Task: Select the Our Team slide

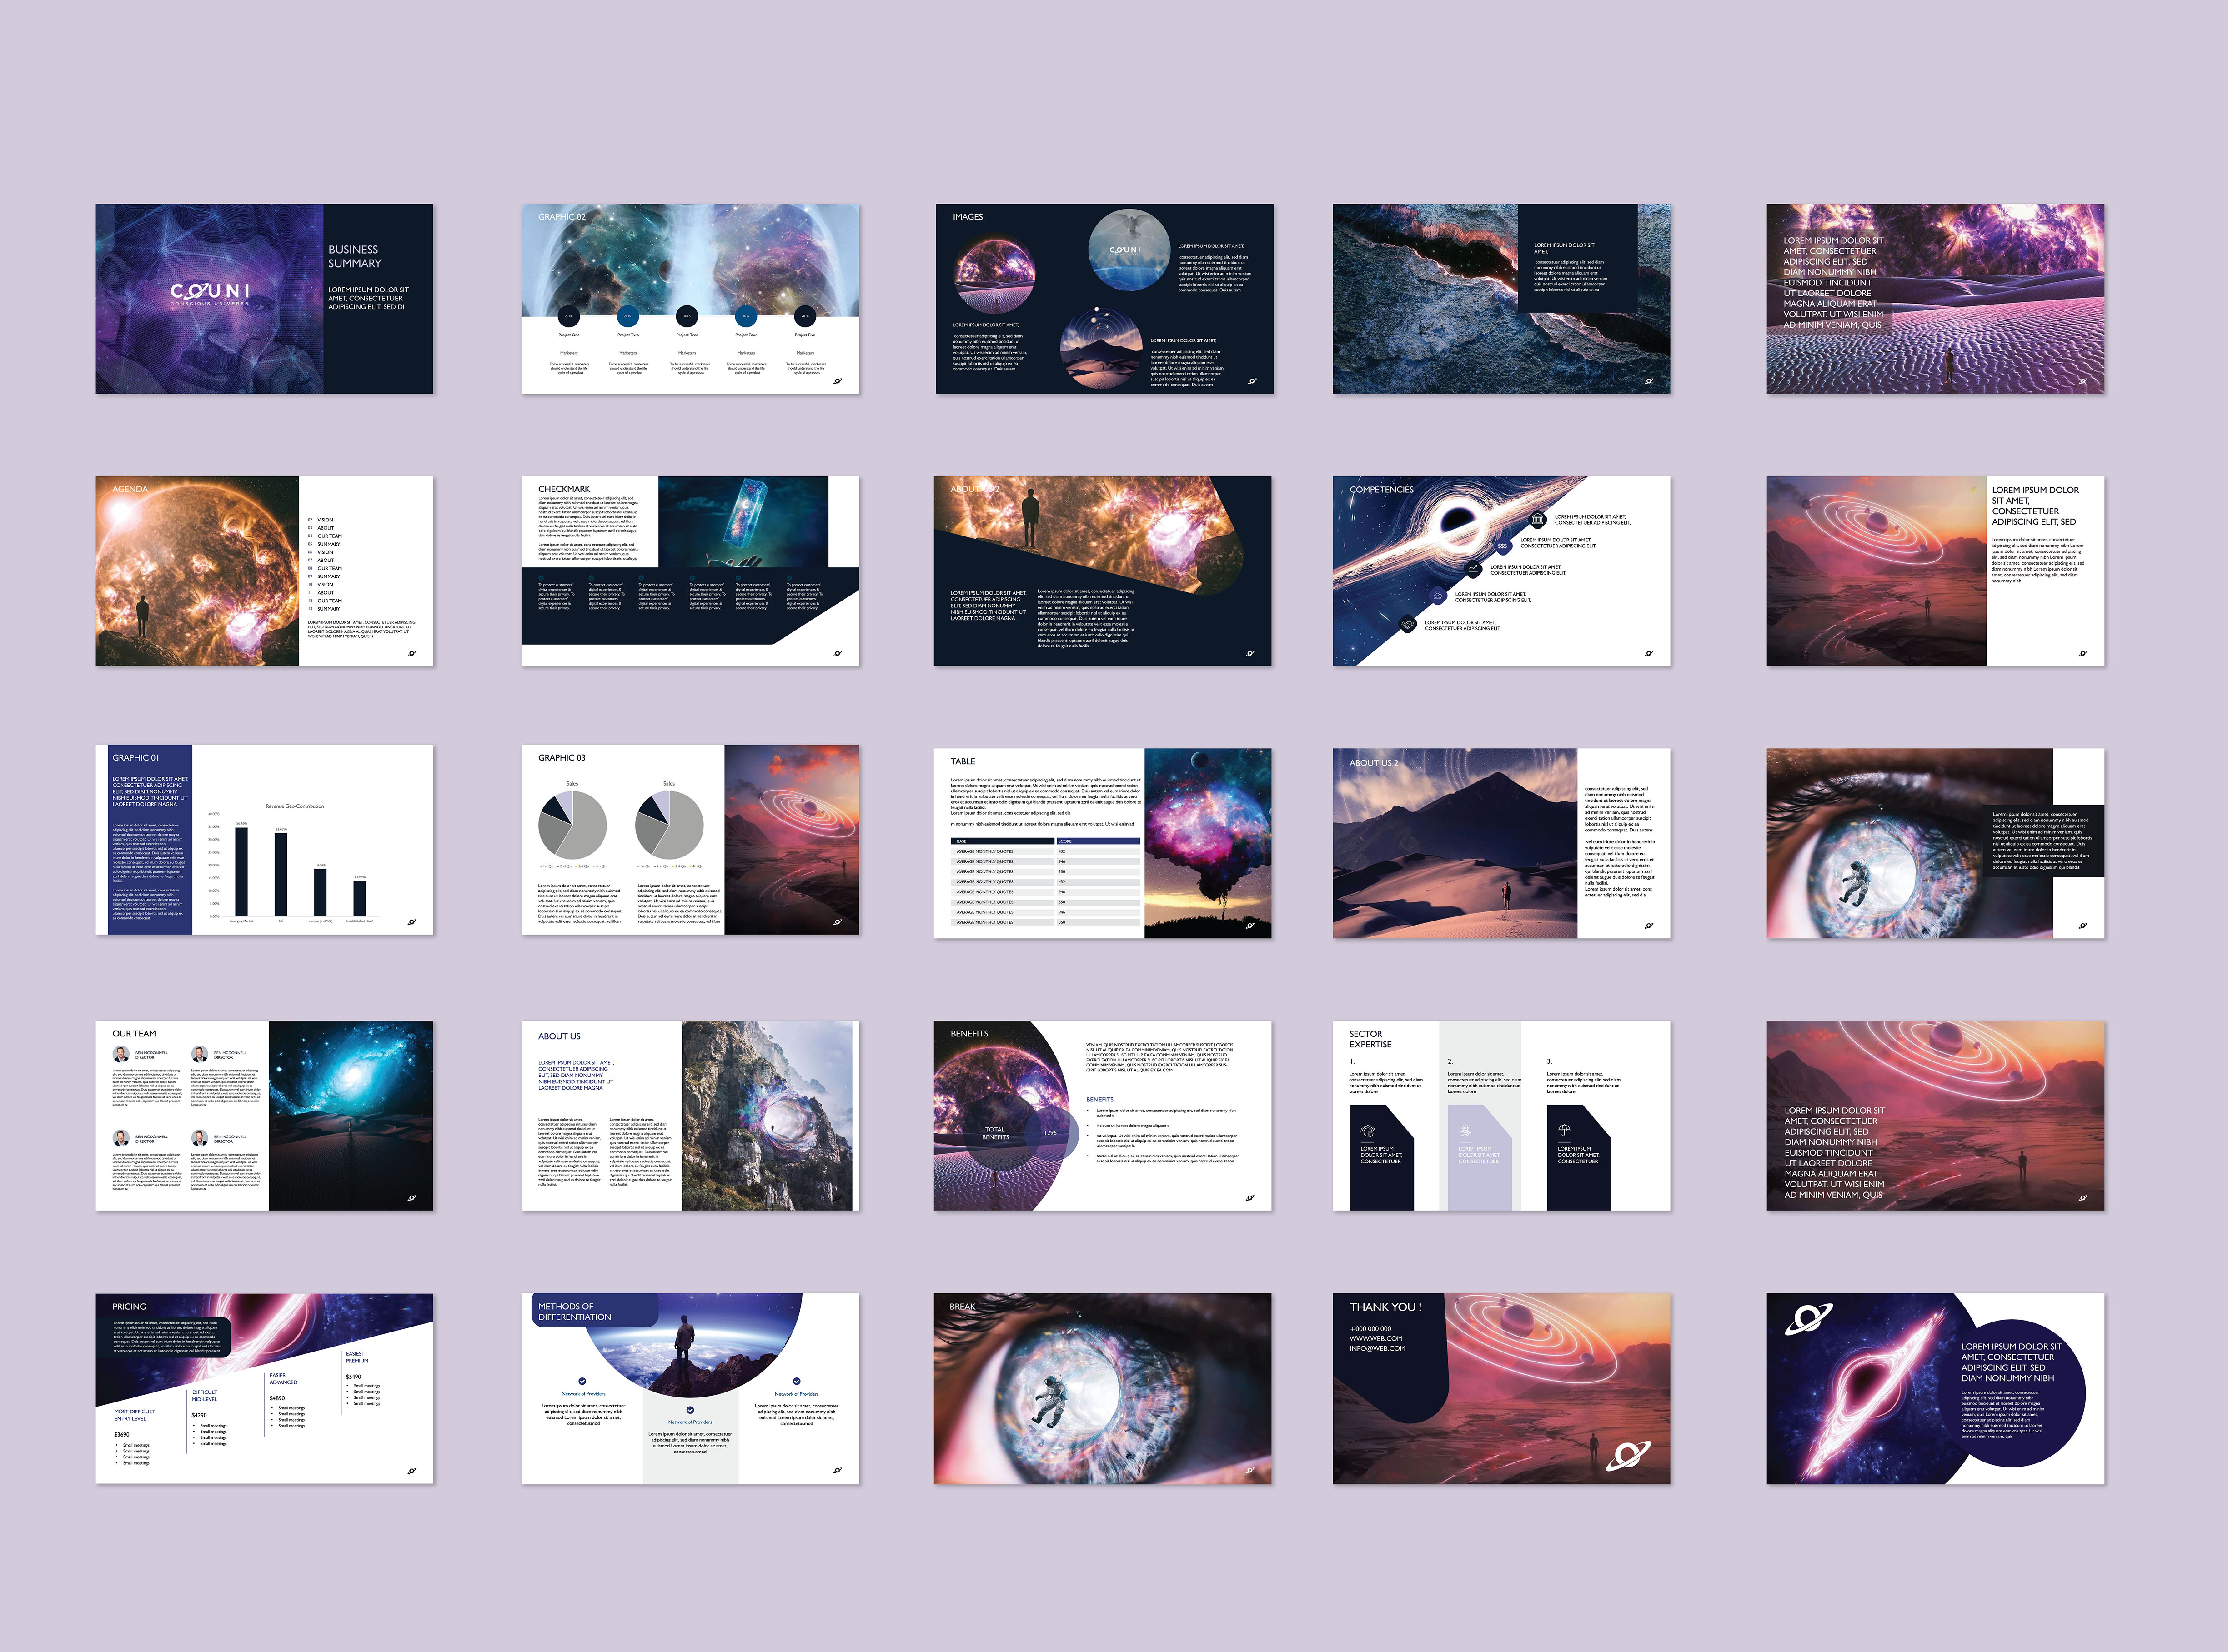Action: 264,1115
